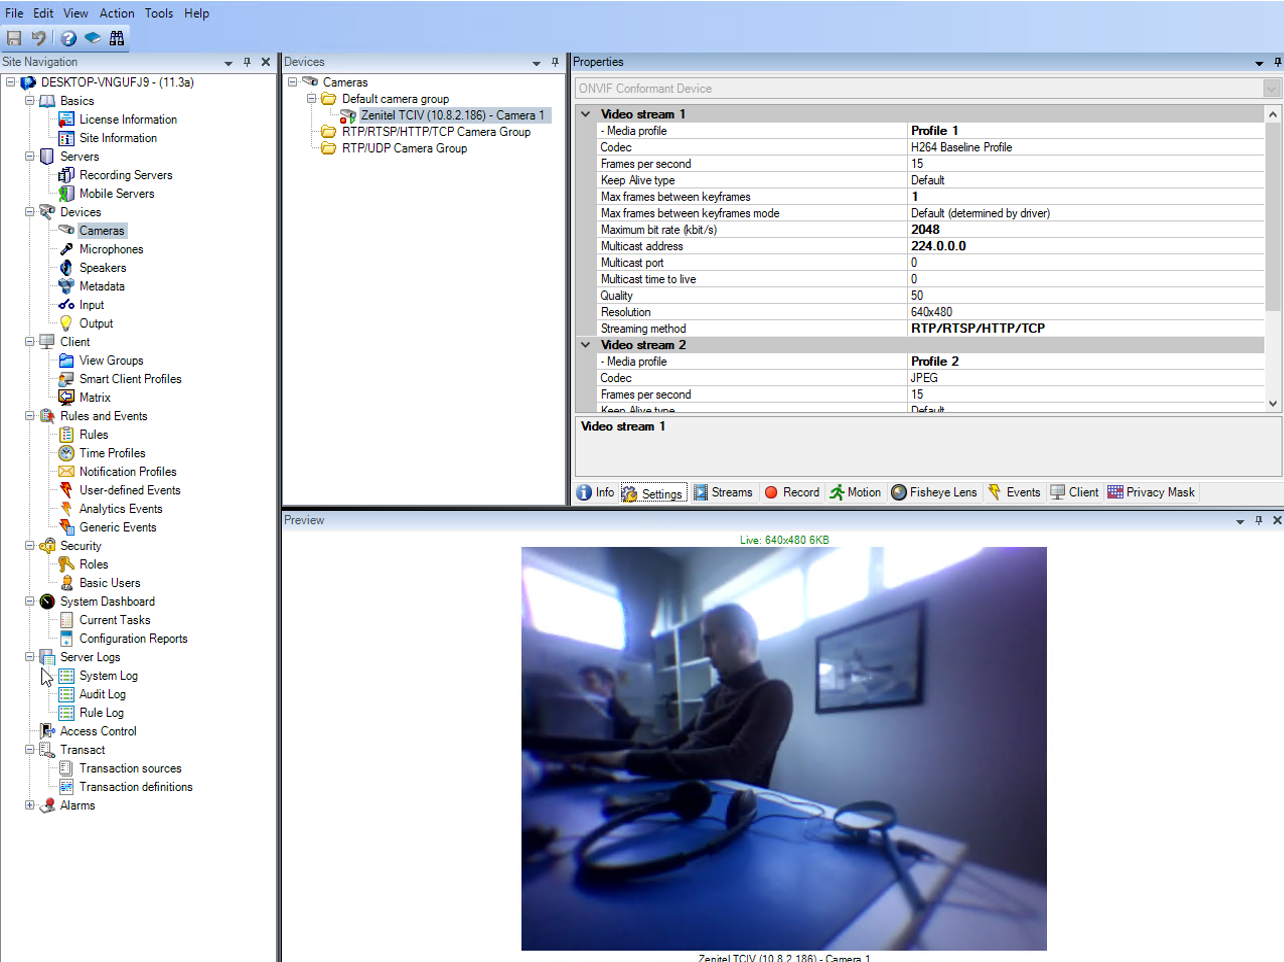Select Zenitel TCIV Camera 1 device
This screenshot has width=1284, height=962.
(452, 115)
